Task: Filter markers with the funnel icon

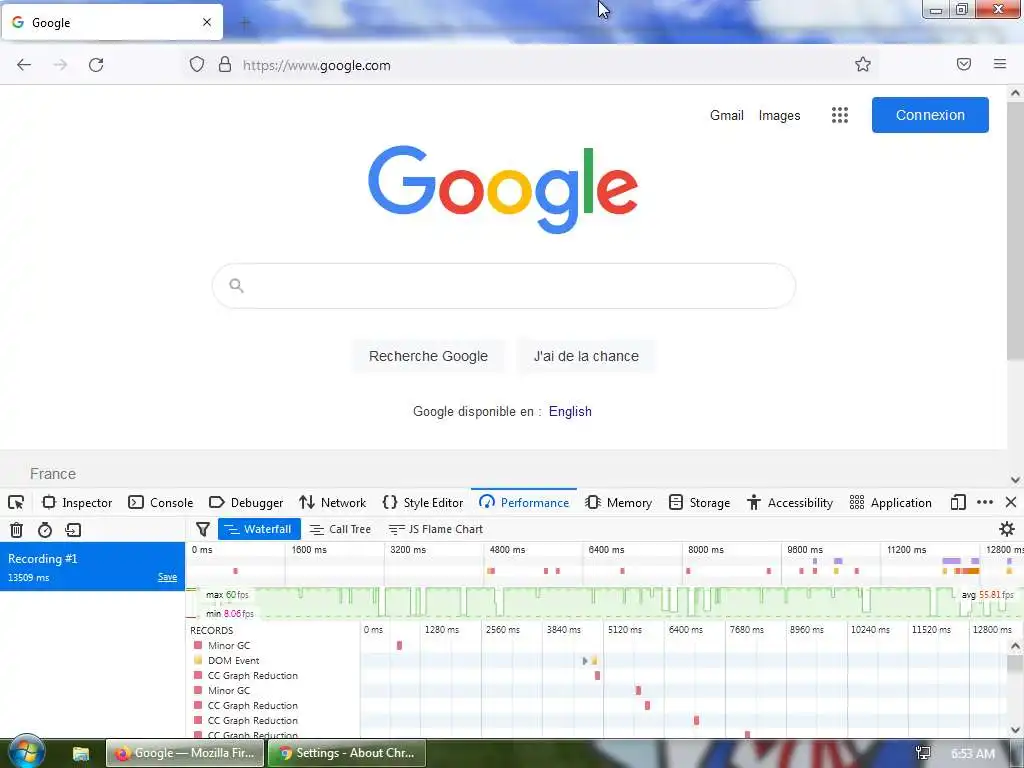Action: [x=202, y=529]
